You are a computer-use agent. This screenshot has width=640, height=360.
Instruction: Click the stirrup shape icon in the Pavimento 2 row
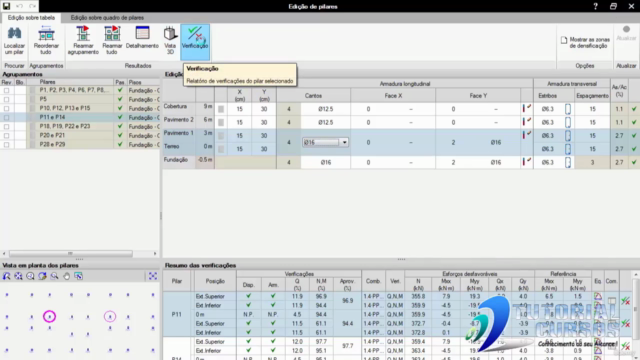tap(568, 122)
